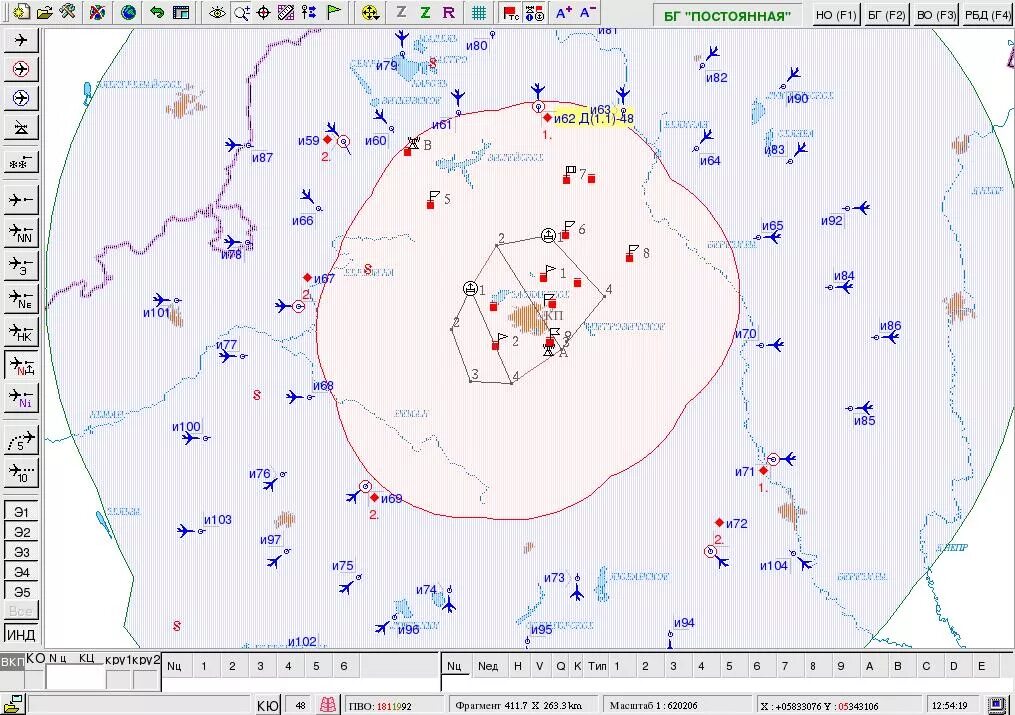Click the Тип column header
The image size is (1015, 715).
[597, 666]
